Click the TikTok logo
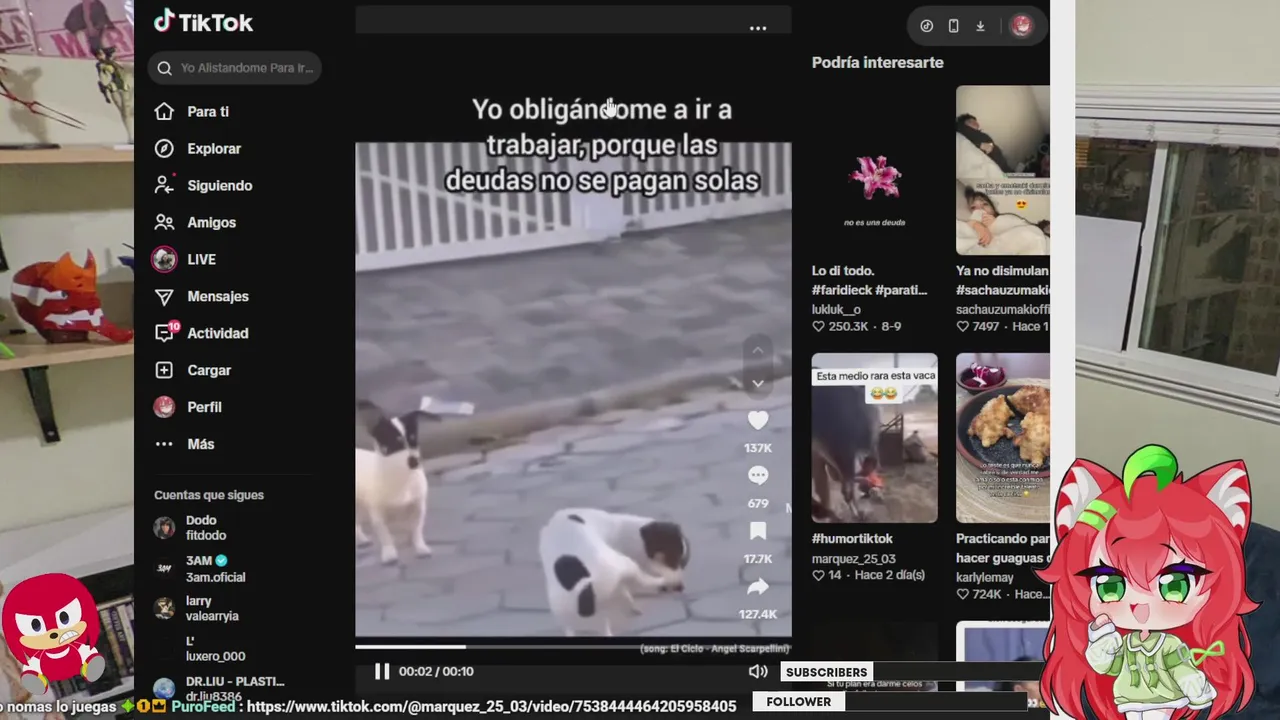1280x720 pixels. click(203, 22)
